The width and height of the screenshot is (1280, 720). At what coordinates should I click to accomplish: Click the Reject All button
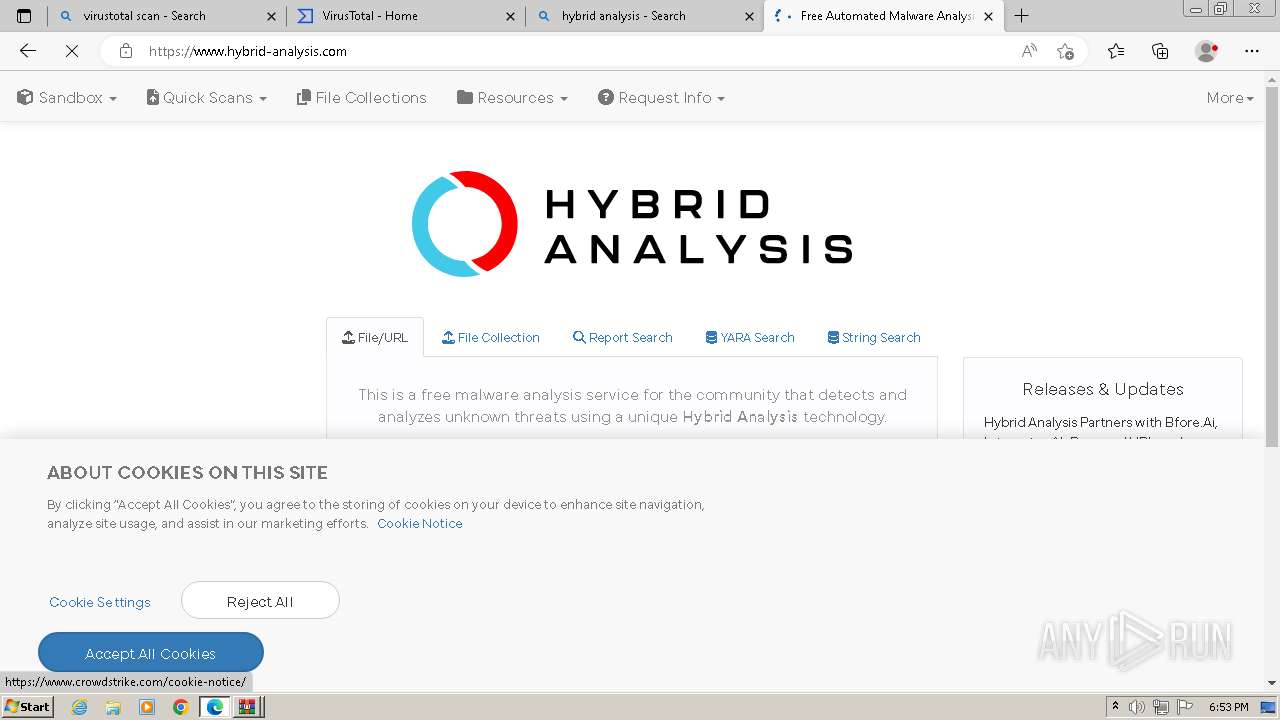[260, 601]
